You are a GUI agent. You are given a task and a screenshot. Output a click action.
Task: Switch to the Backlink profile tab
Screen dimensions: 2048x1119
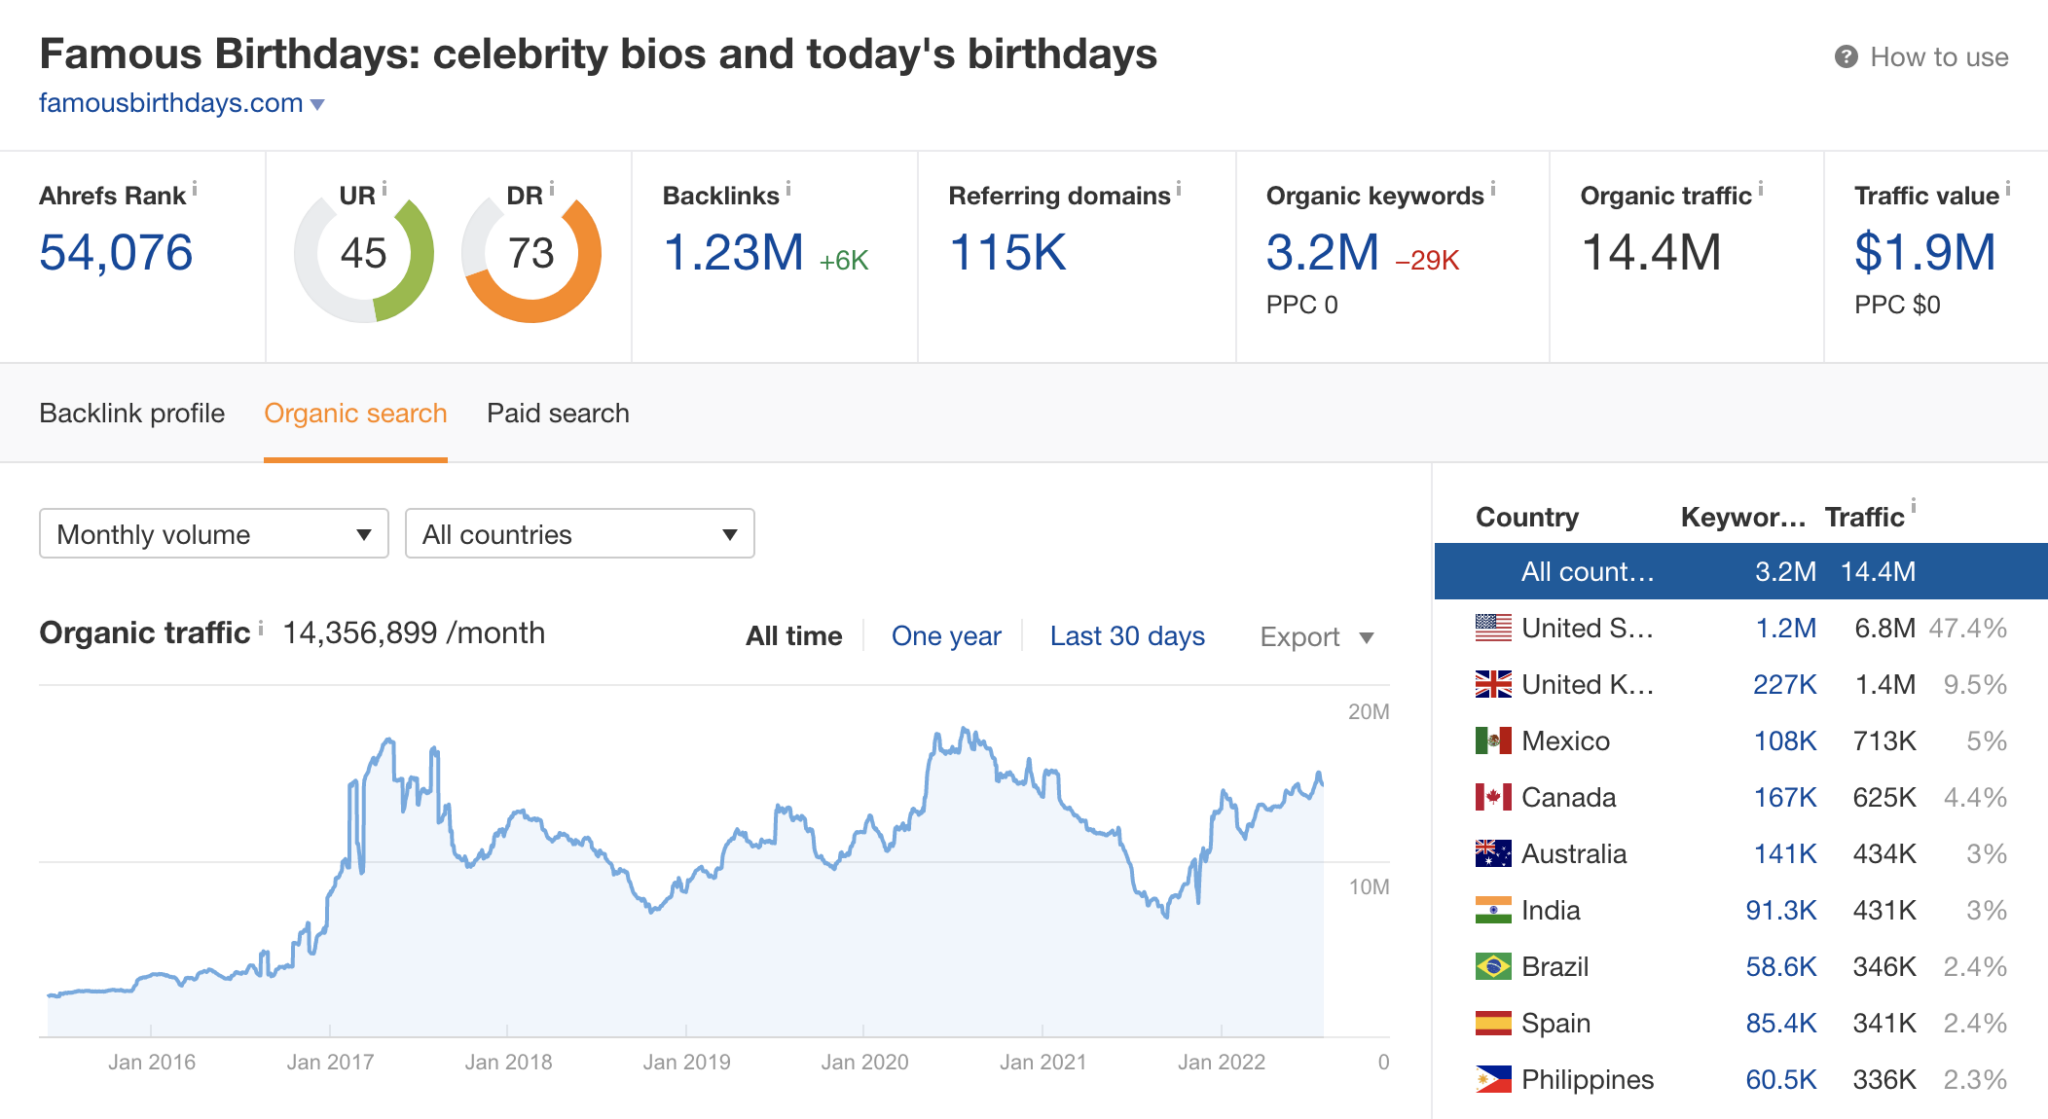[132, 413]
